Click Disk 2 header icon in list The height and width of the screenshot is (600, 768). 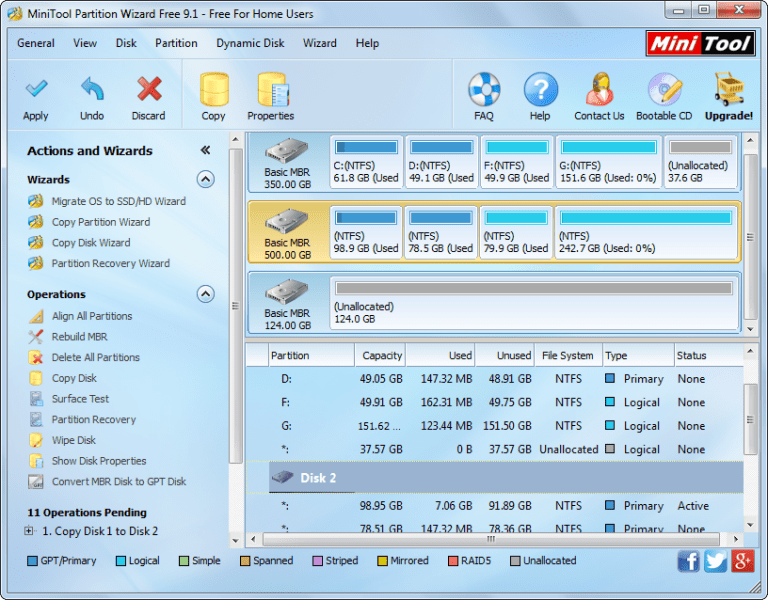pos(283,477)
